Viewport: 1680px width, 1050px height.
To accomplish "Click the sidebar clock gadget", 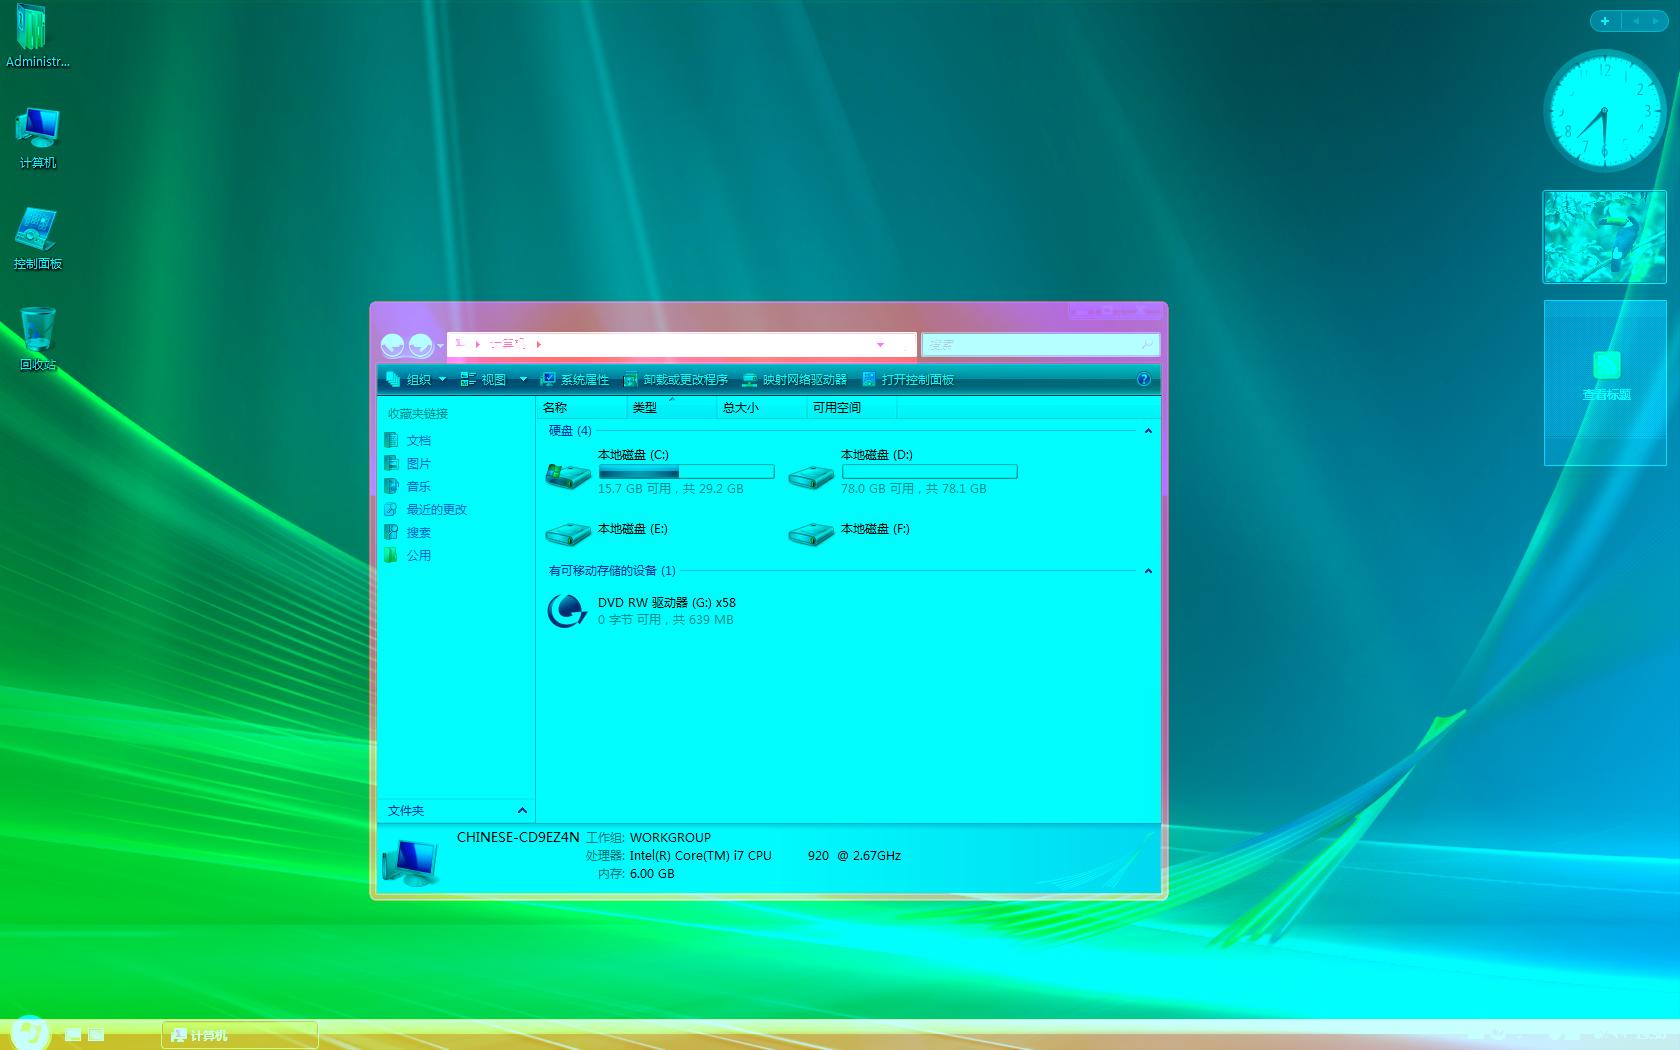I will [1604, 111].
